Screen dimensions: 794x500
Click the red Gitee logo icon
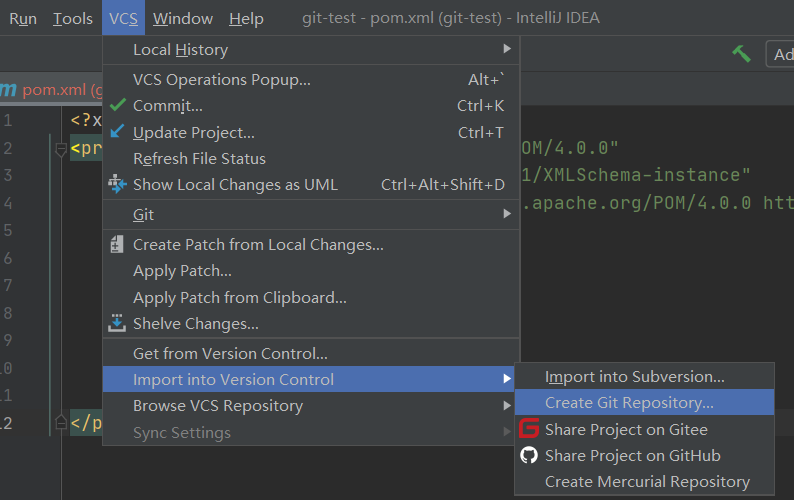click(x=529, y=429)
